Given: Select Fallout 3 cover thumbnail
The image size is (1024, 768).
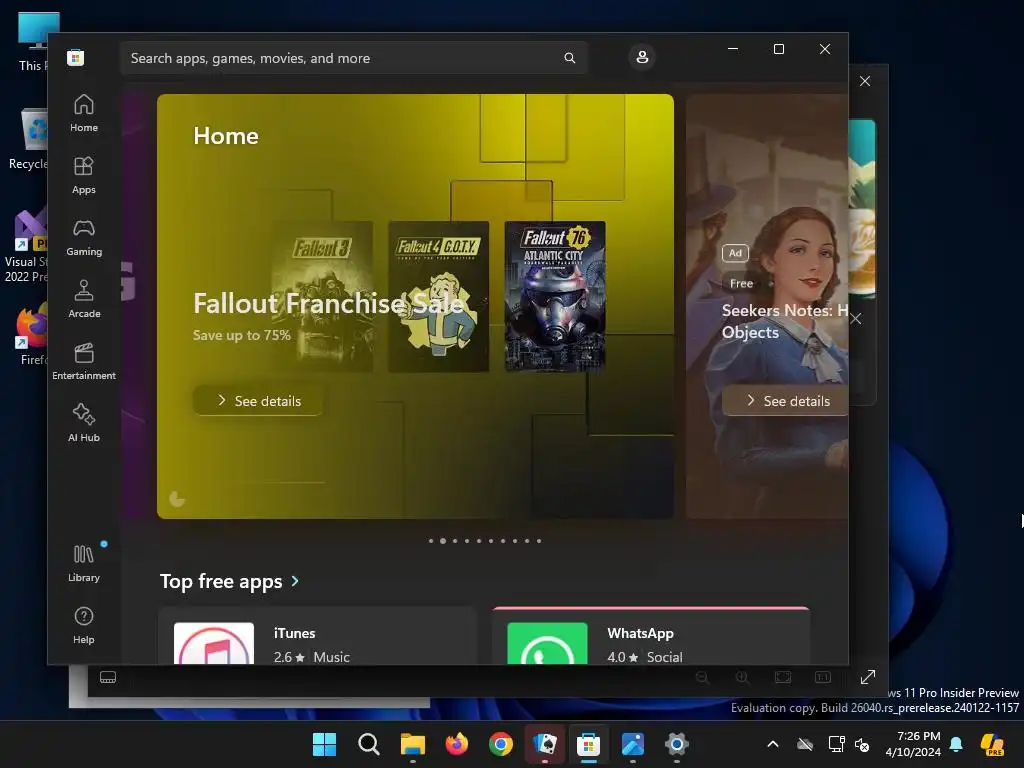Looking at the screenshot, I should 322,296.
